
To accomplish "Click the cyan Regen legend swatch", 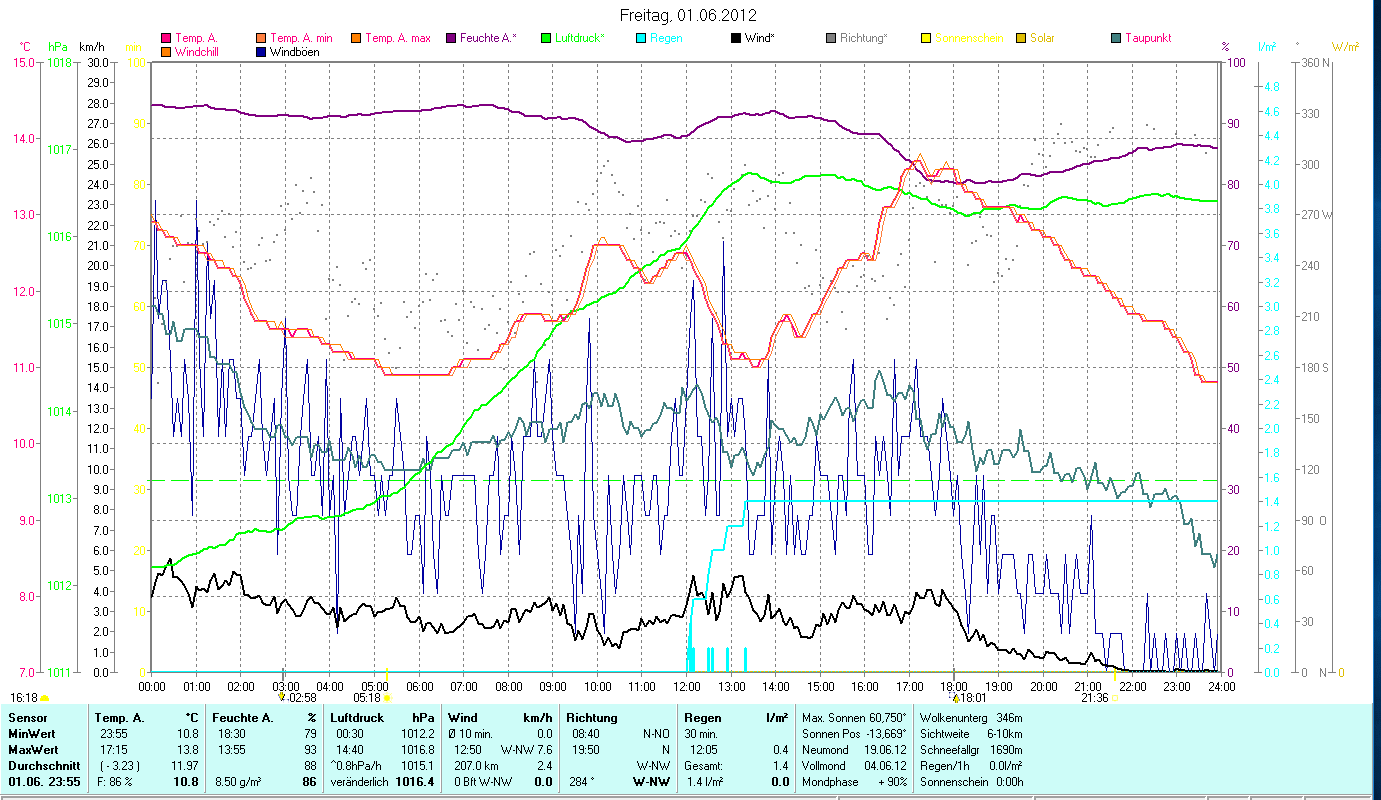I will (x=641, y=38).
